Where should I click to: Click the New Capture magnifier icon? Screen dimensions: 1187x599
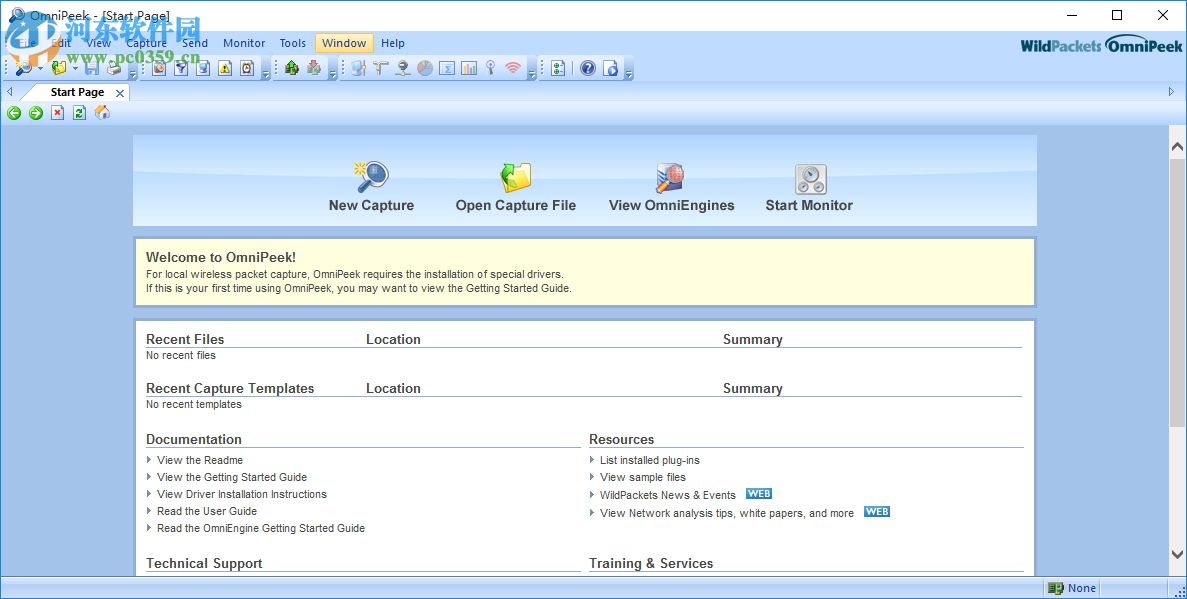[371, 178]
